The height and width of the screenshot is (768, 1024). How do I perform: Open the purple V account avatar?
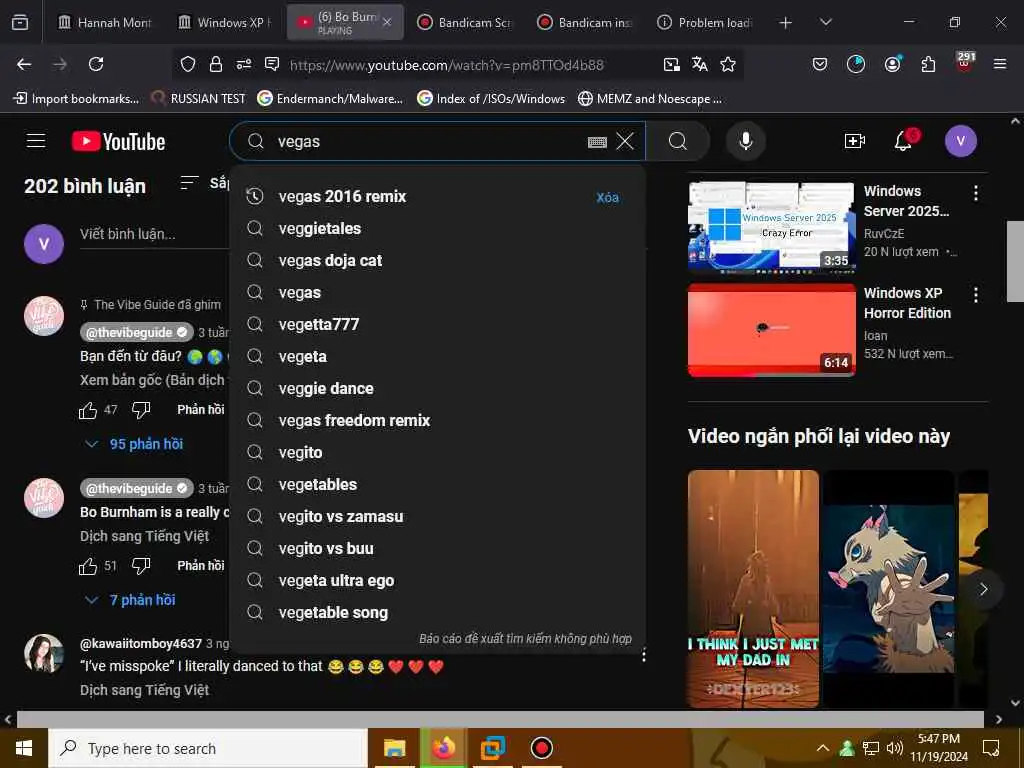[x=960, y=141]
